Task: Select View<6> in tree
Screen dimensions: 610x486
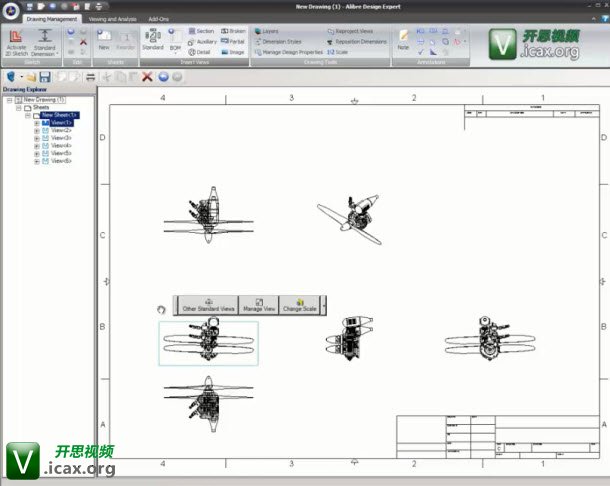Action: [x=61, y=161]
